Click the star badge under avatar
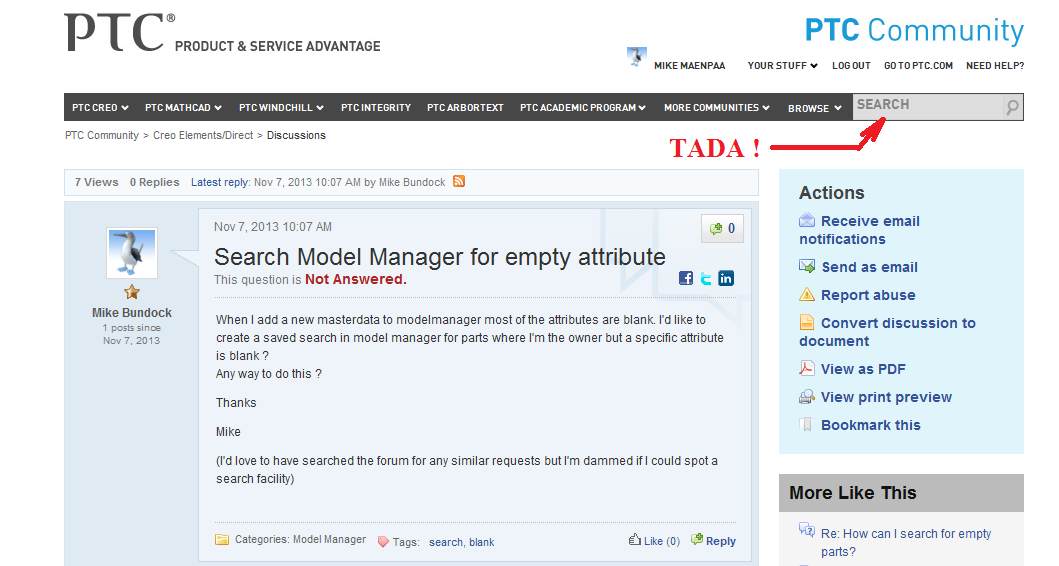The image size is (1059, 566). pos(132,292)
